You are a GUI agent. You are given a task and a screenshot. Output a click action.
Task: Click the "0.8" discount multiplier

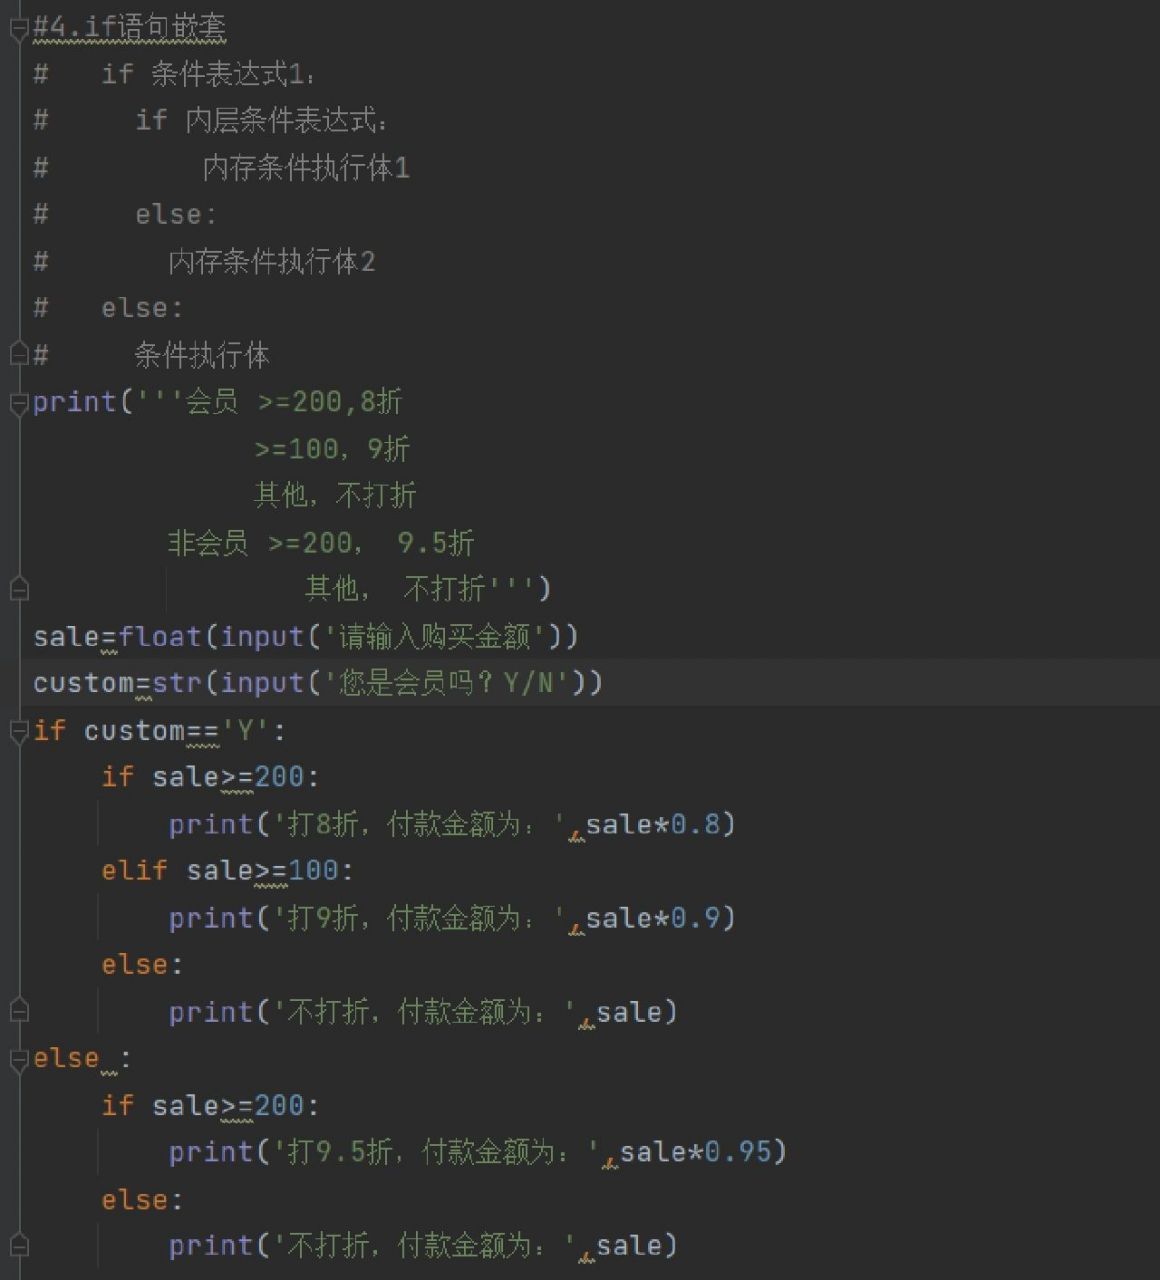706,824
